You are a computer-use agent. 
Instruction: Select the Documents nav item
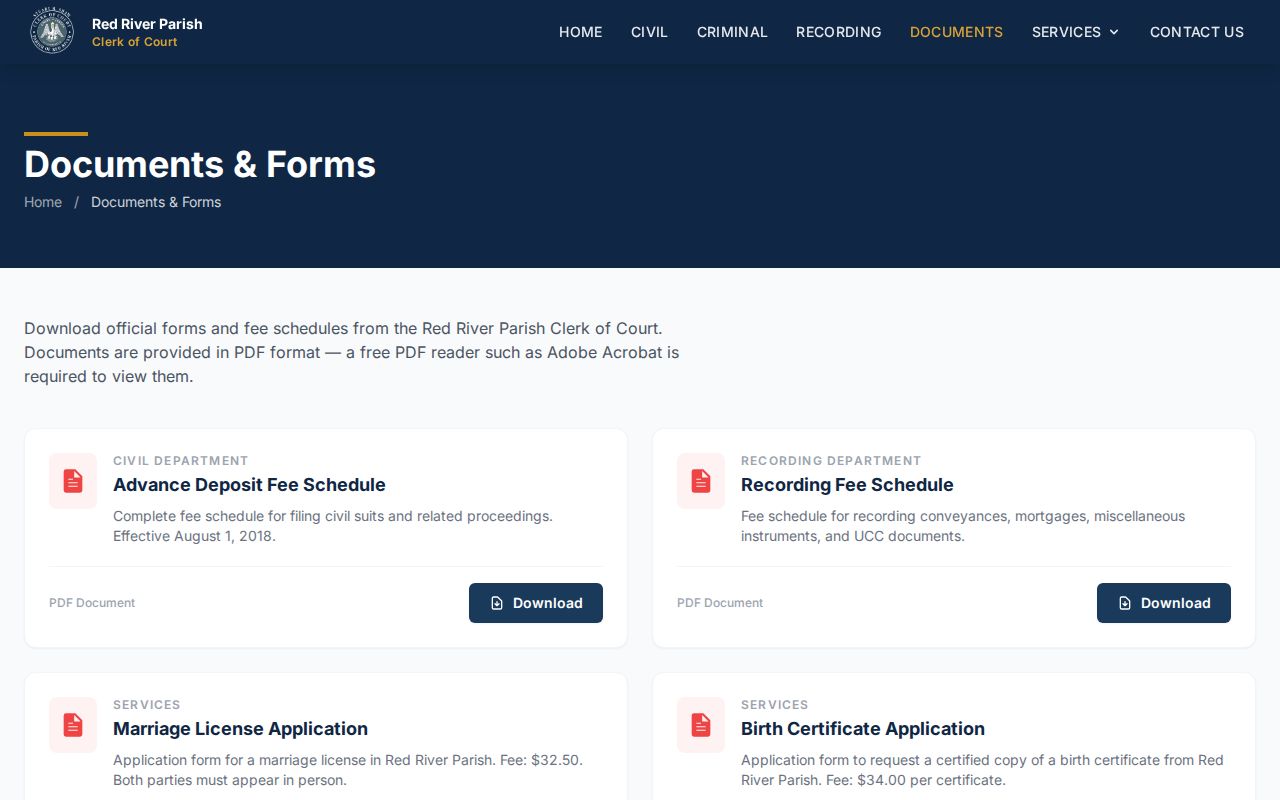956,32
